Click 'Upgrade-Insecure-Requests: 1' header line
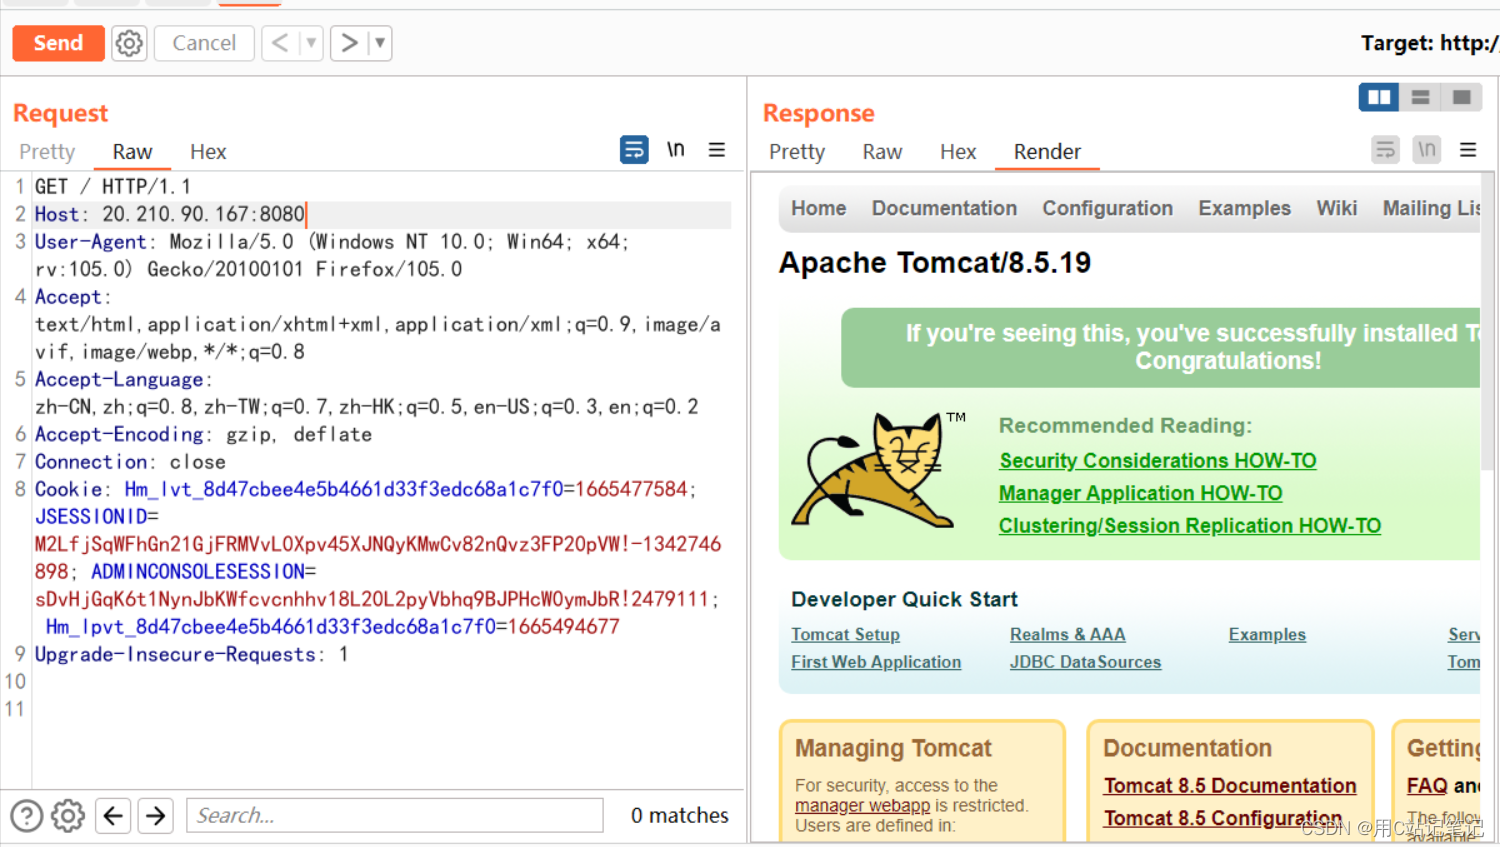The image size is (1500, 847). point(191,654)
